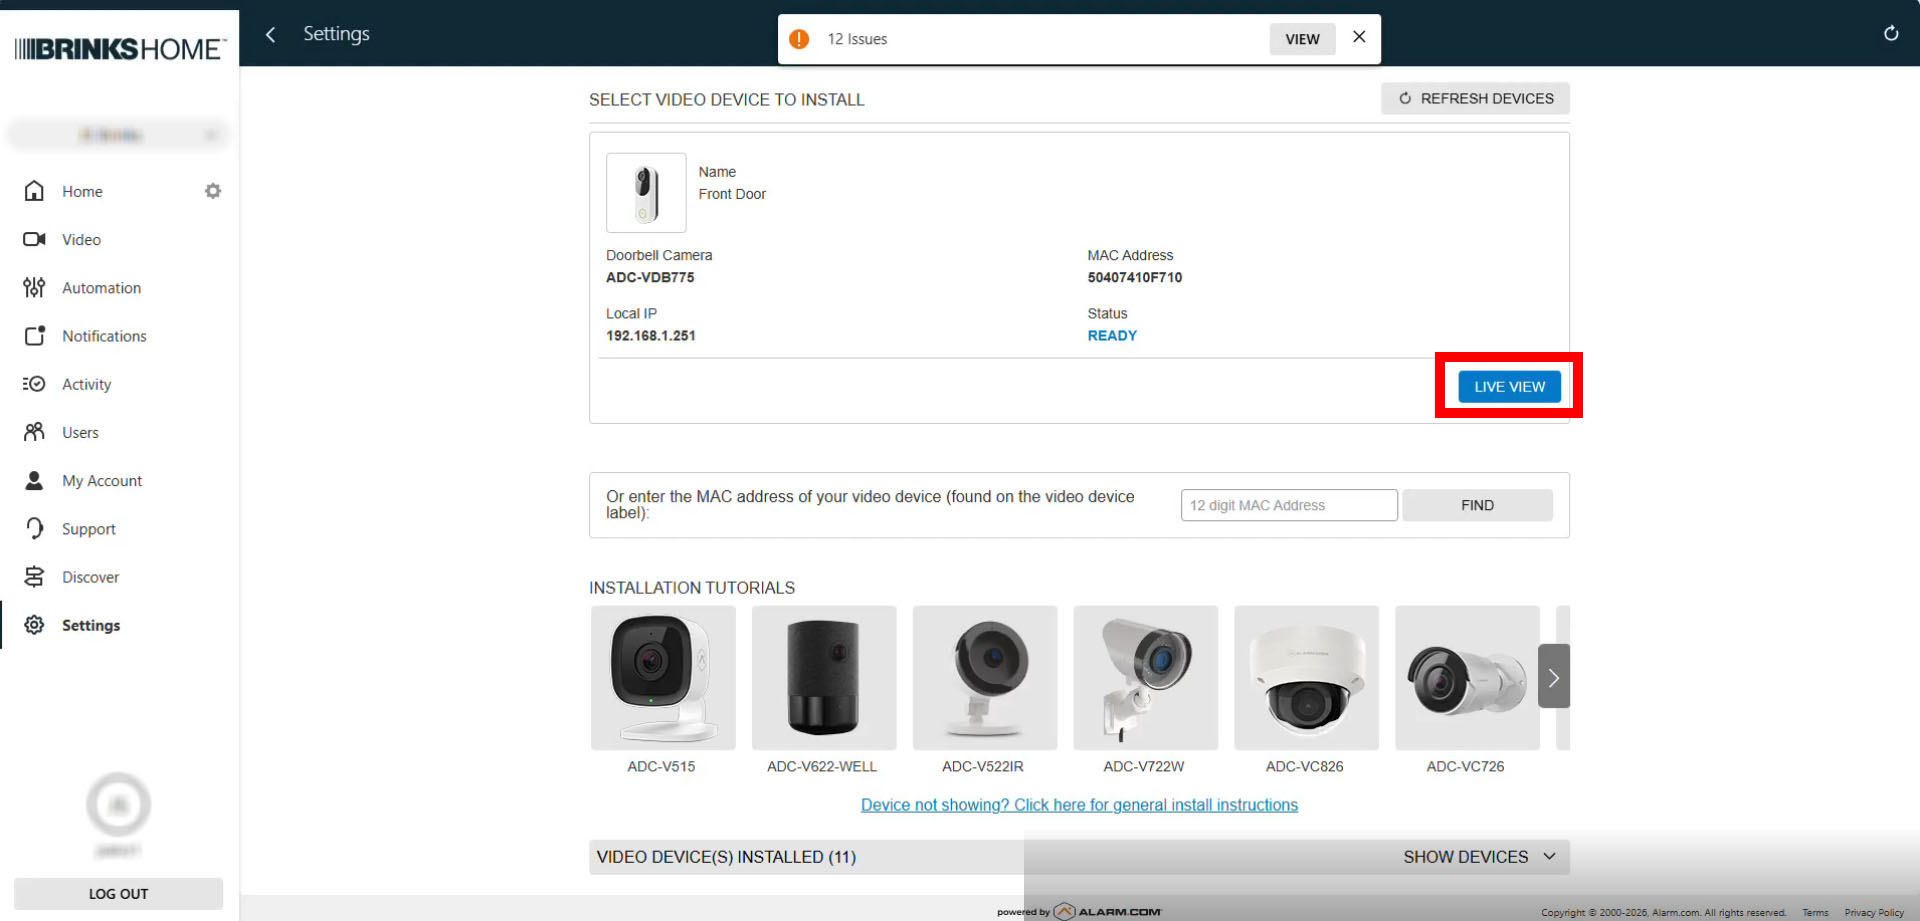
Task: Click the Live View button
Action: click(1509, 386)
